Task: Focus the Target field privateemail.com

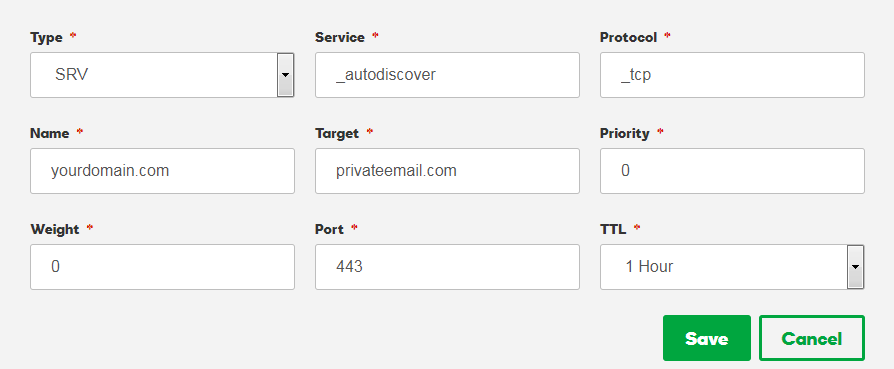Action: click(x=447, y=171)
